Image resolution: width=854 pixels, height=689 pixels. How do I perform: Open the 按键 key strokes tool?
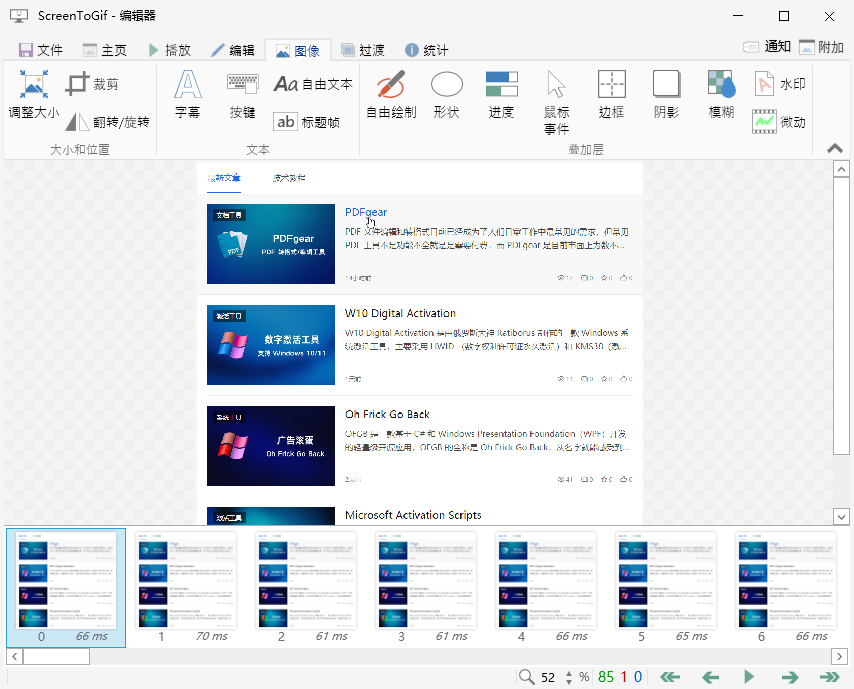tap(242, 95)
